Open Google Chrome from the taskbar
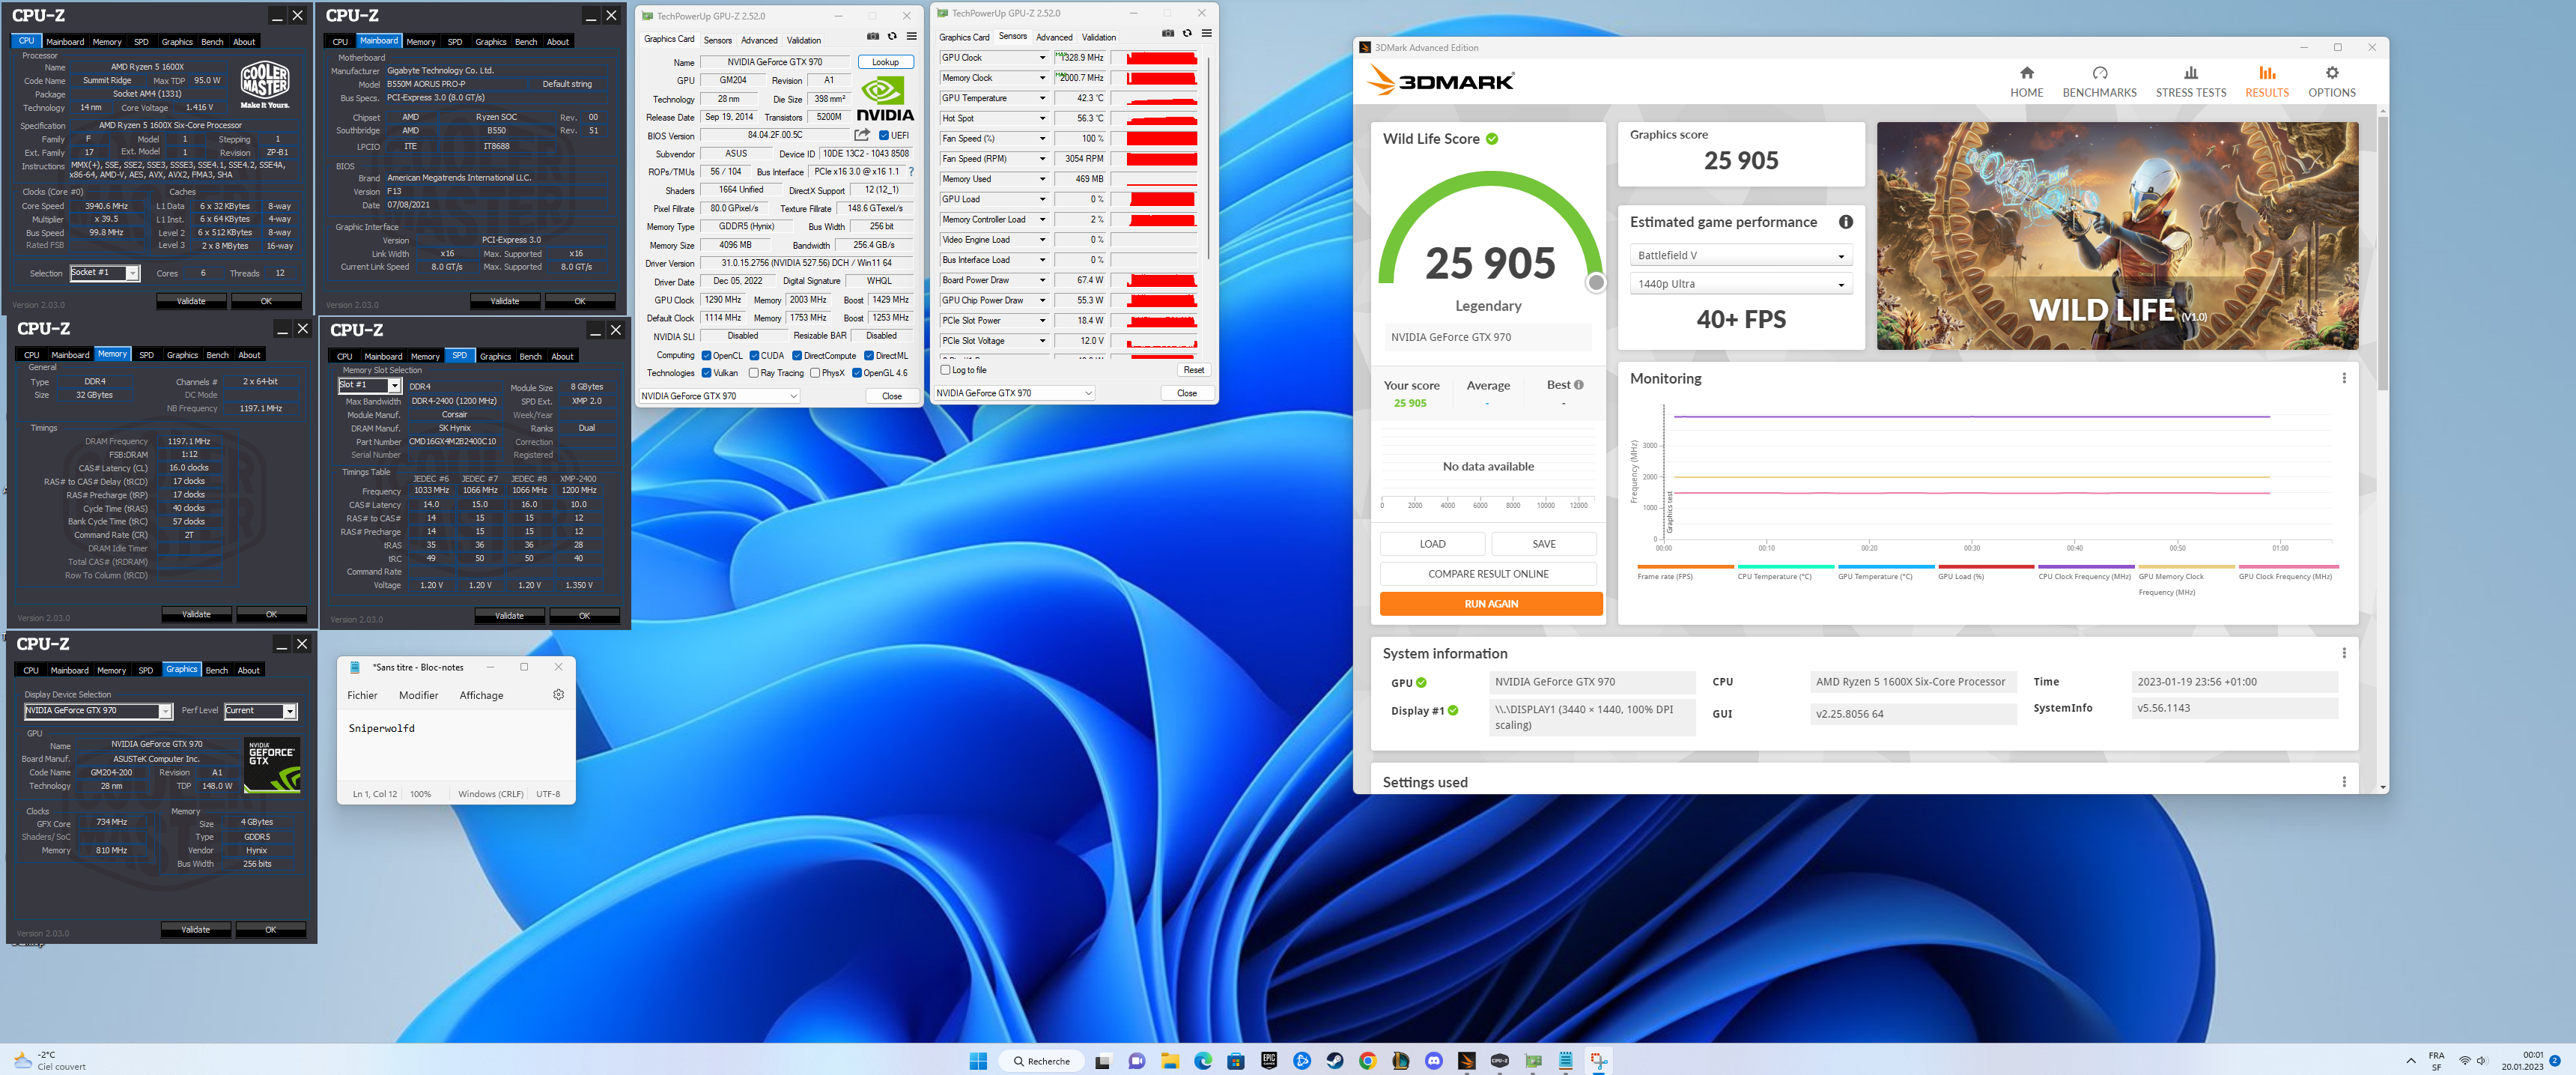The image size is (2576, 1075). click(x=1367, y=1061)
